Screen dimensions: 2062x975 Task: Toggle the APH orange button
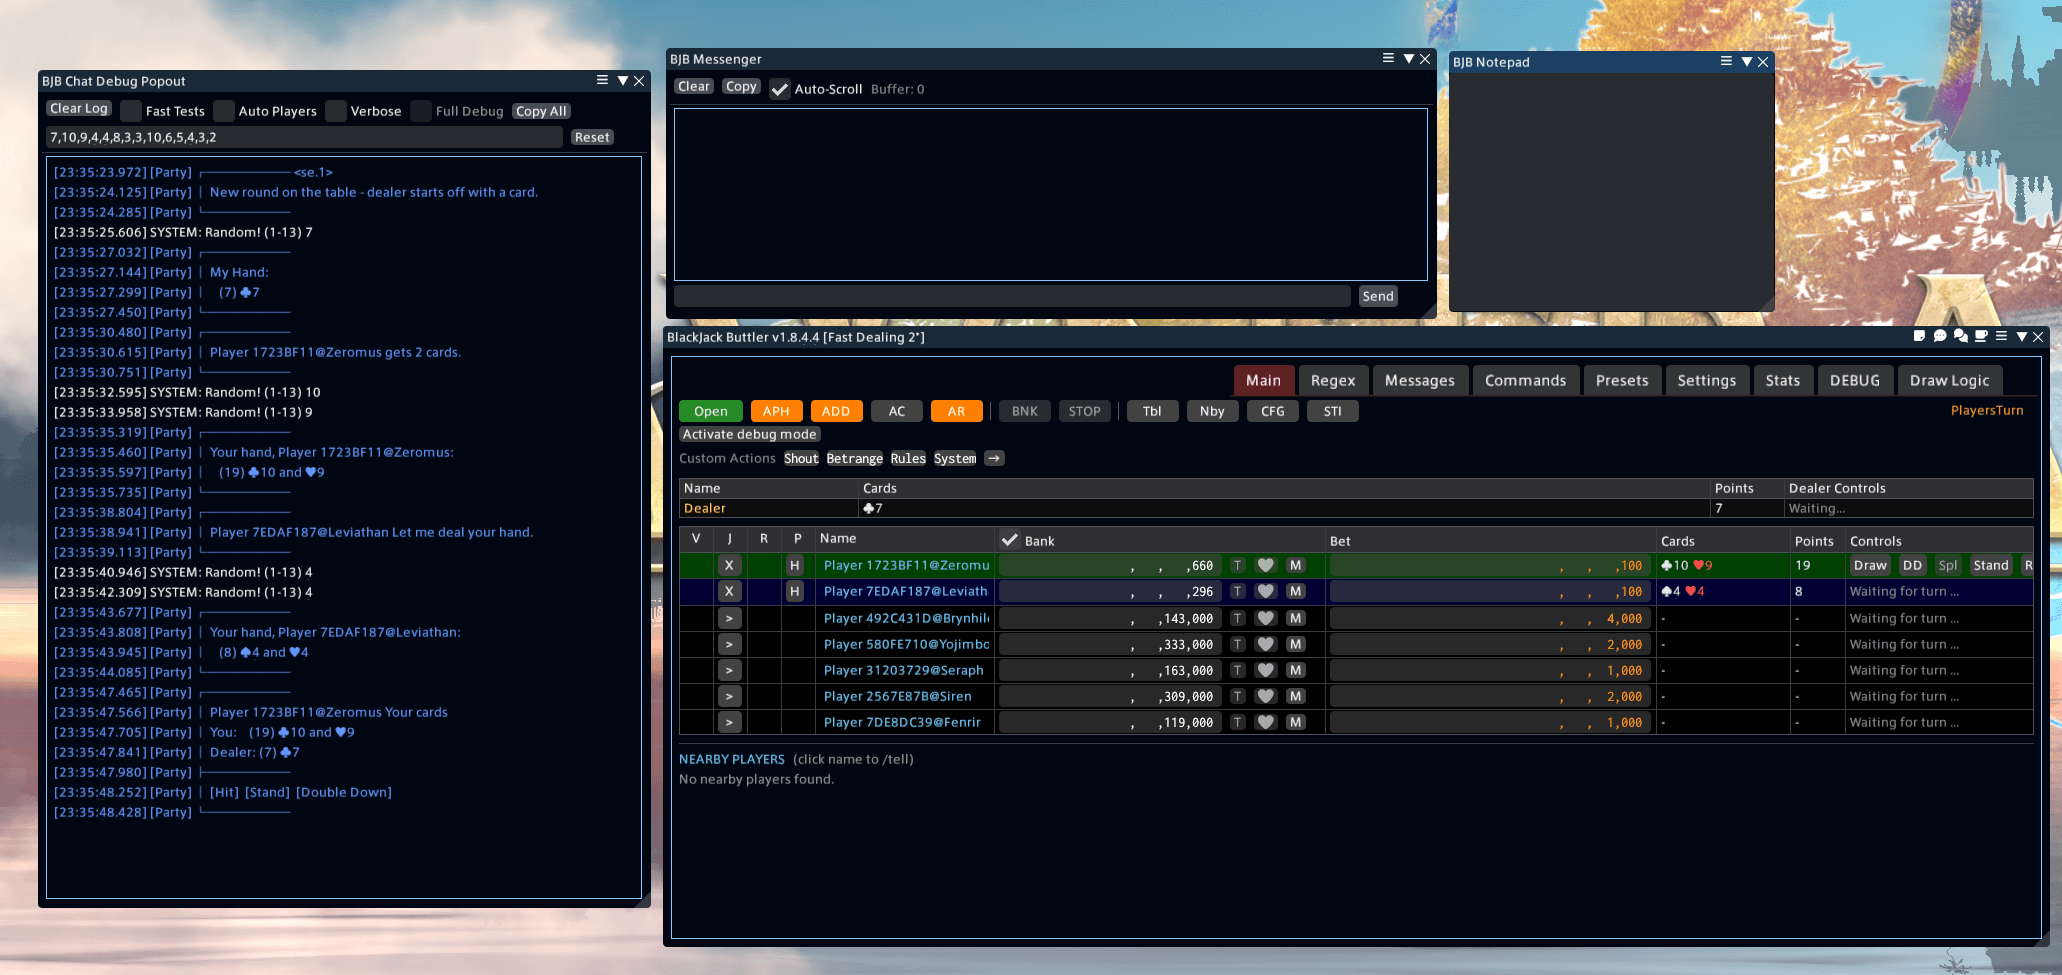[776, 411]
